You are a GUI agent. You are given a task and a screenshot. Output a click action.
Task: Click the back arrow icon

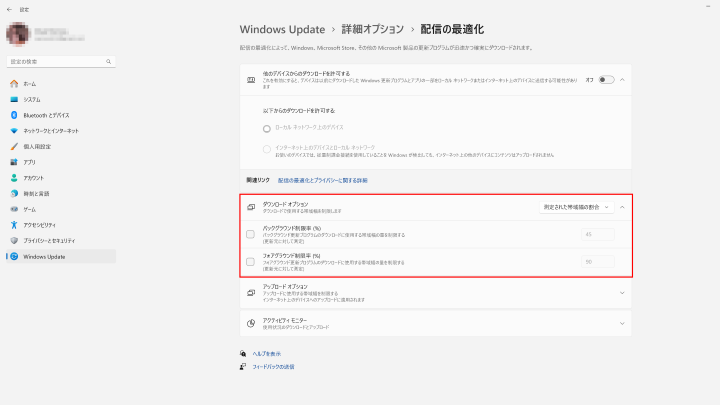[x=10, y=10]
